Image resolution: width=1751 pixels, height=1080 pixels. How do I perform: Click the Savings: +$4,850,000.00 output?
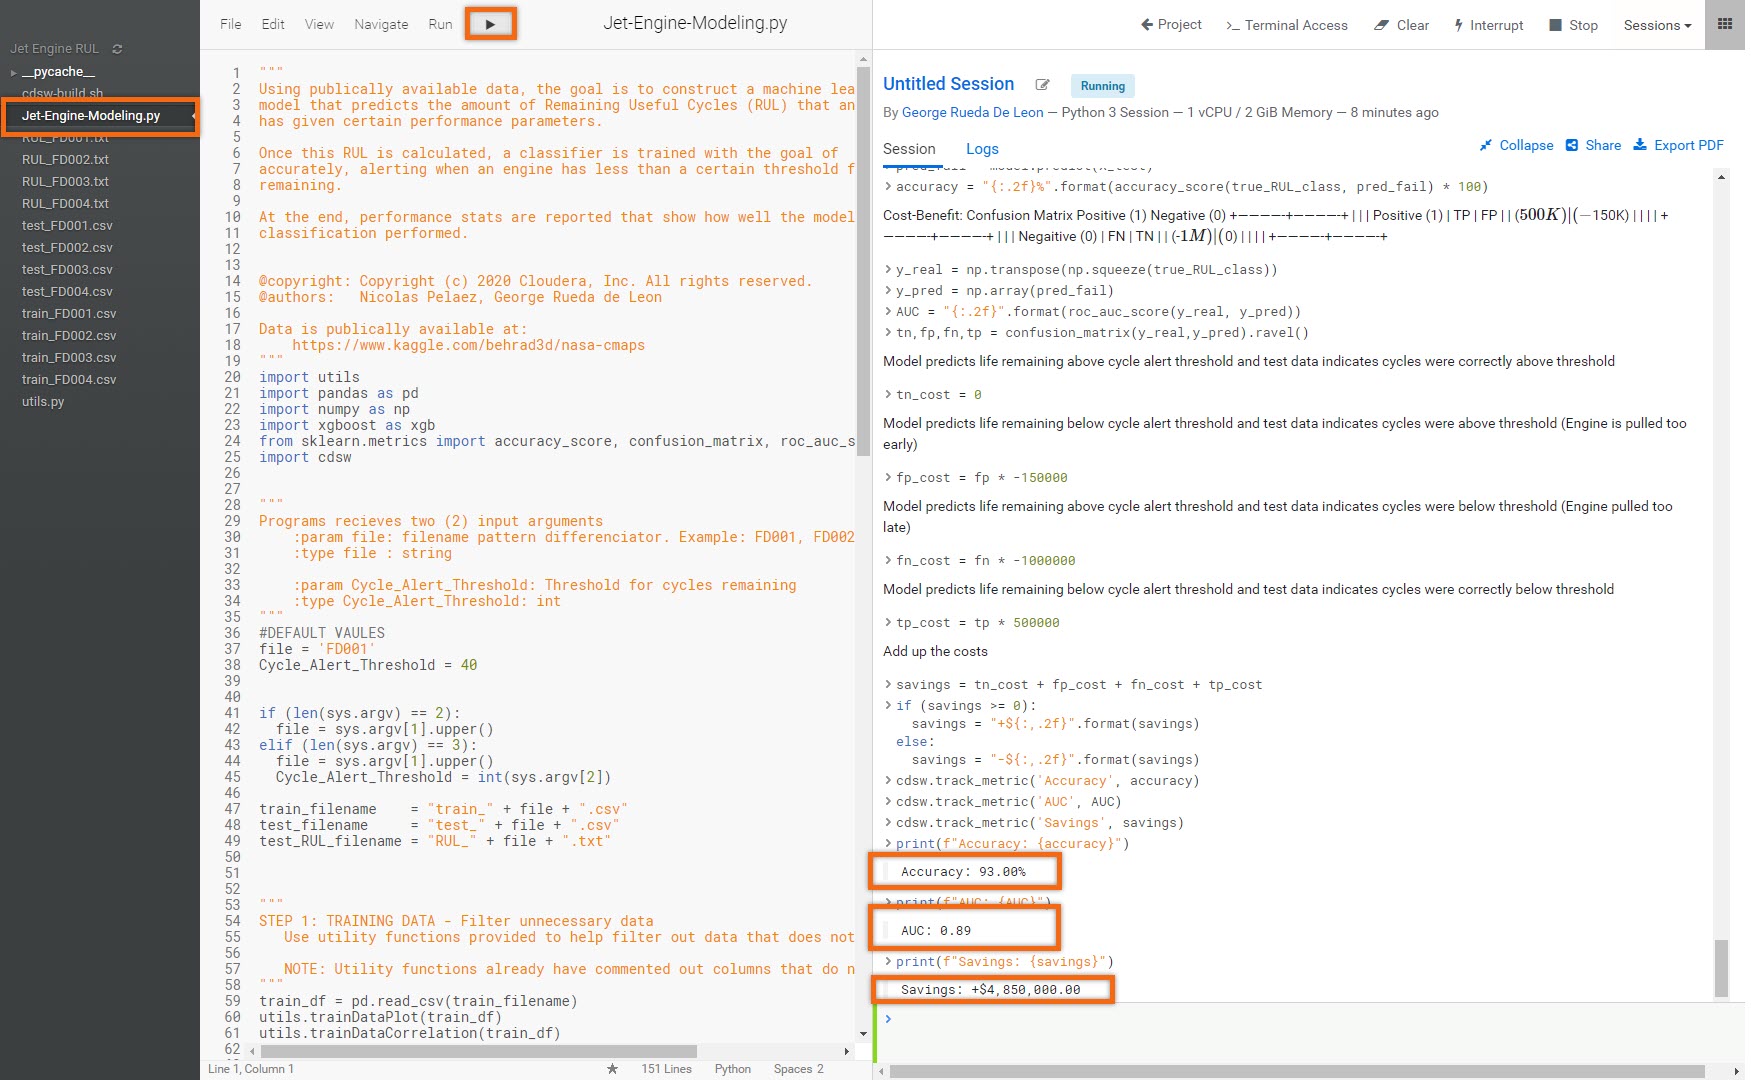pyautogui.click(x=990, y=990)
